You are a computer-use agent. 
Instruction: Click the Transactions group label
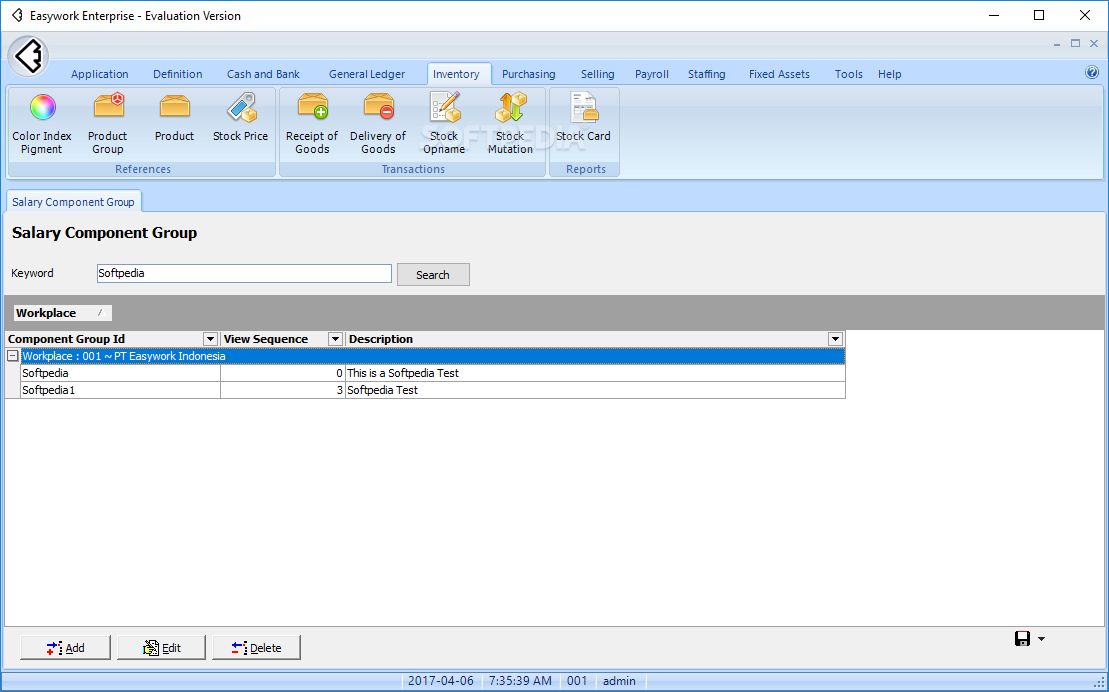click(413, 169)
